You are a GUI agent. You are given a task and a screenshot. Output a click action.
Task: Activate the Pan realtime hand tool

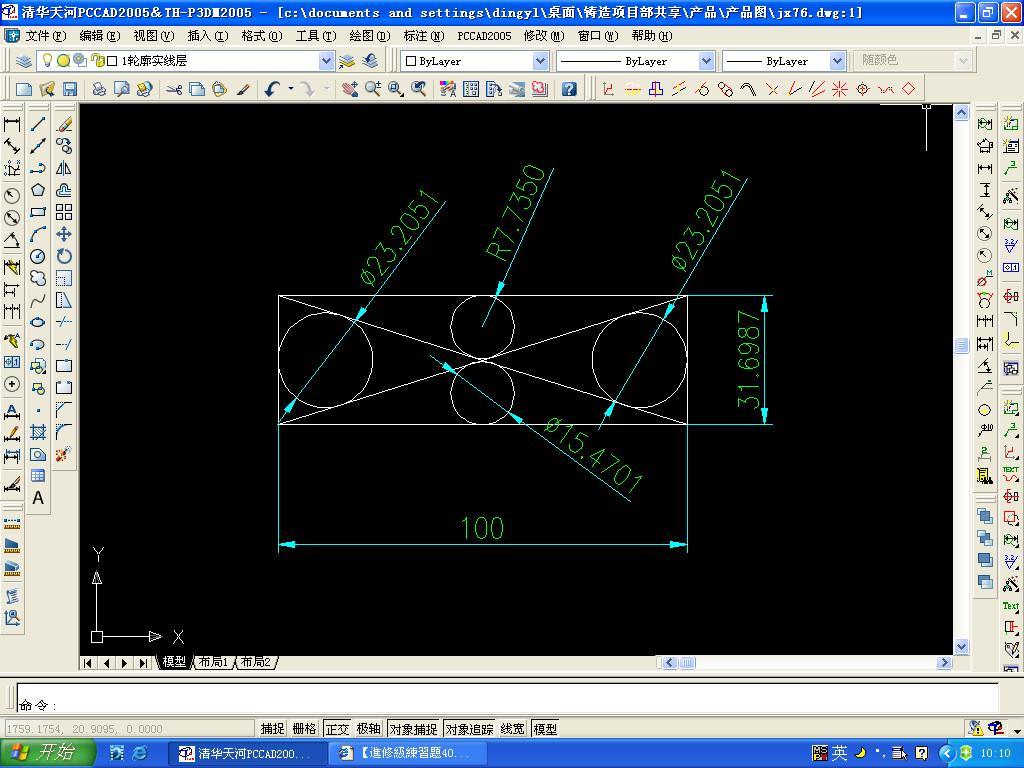(350, 89)
